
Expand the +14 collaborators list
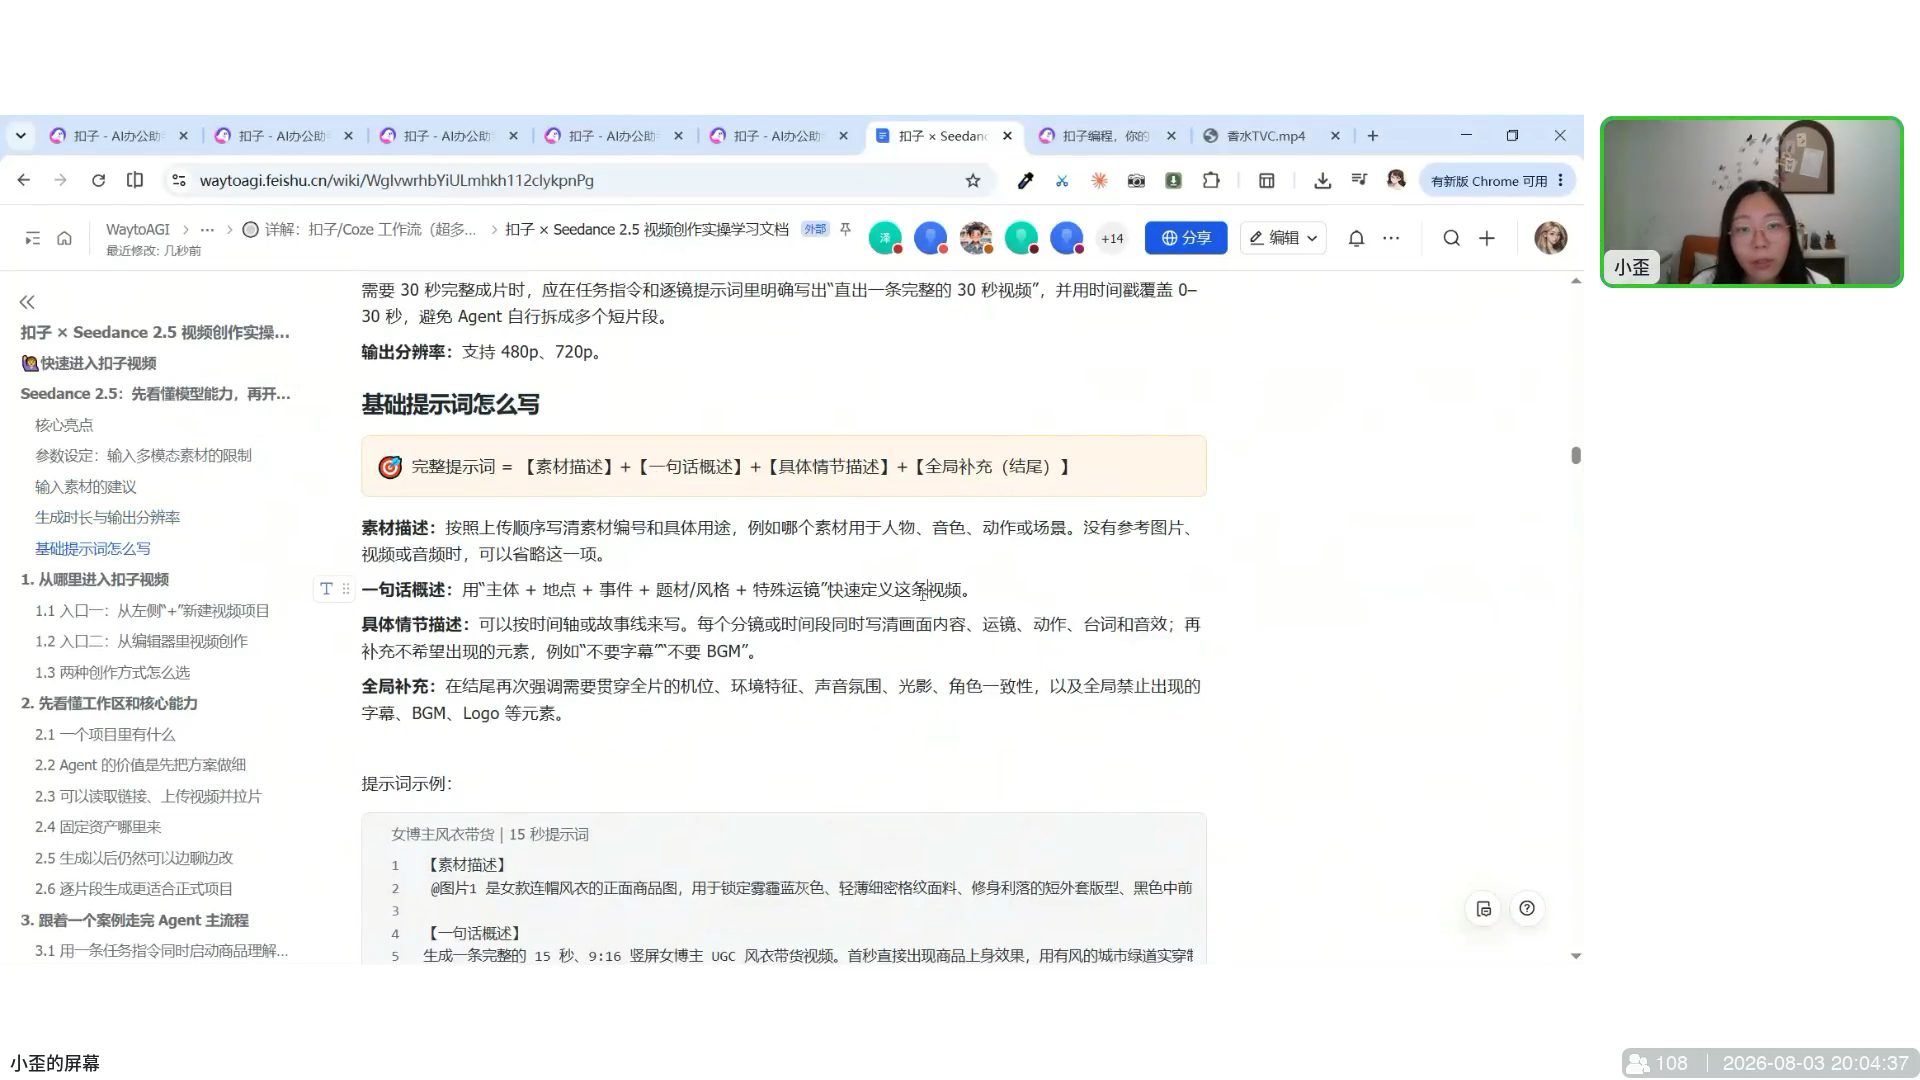tap(1112, 238)
